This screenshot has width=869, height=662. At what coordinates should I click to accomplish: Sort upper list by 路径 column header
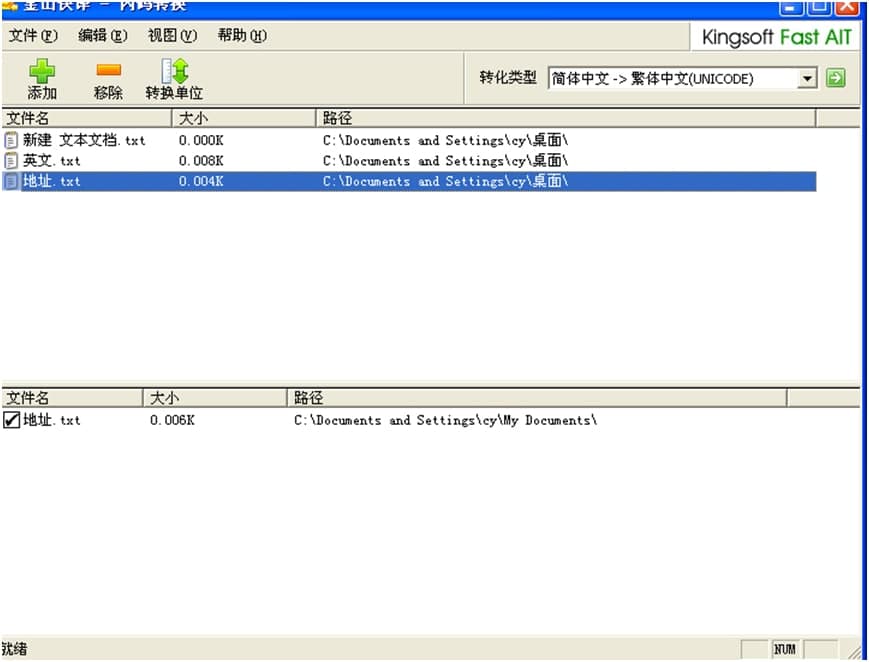point(565,118)
